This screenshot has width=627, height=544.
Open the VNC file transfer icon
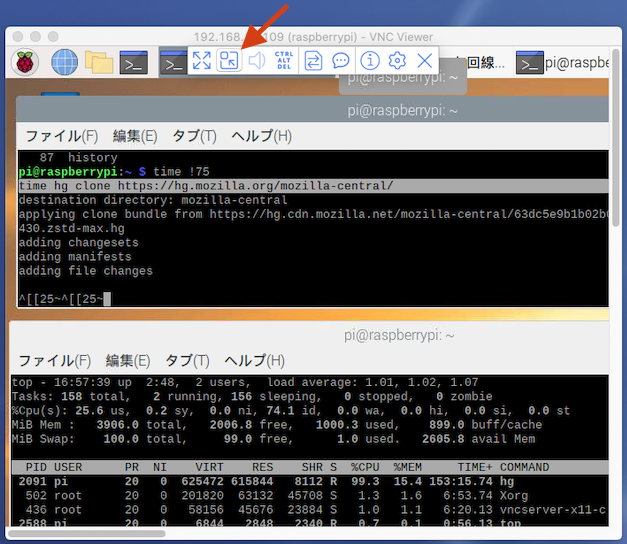coord(313,61)
